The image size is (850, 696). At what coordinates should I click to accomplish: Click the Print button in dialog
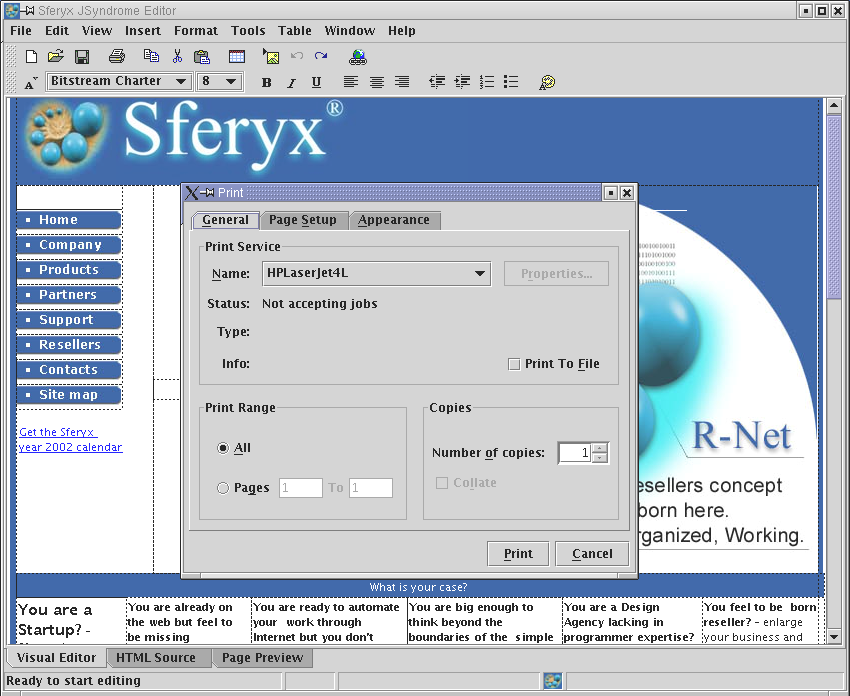[518, 554]
